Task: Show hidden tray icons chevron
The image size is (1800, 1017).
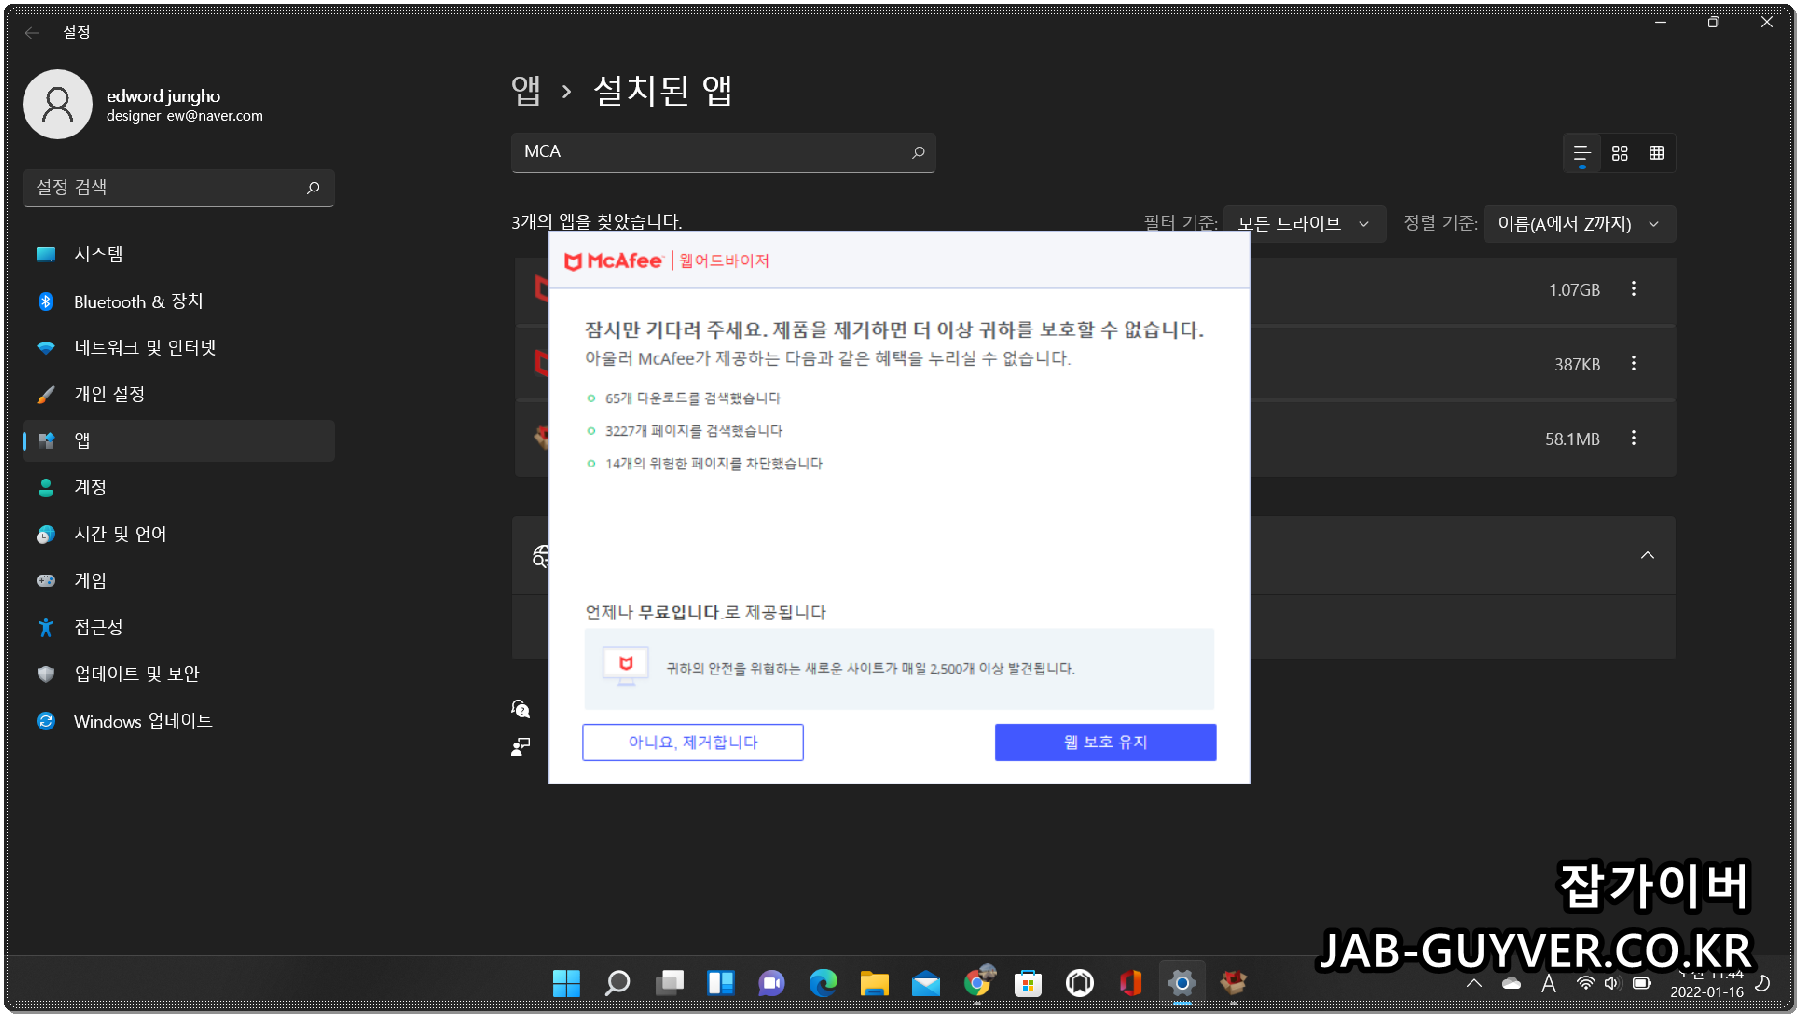Action: (1474, 983)
